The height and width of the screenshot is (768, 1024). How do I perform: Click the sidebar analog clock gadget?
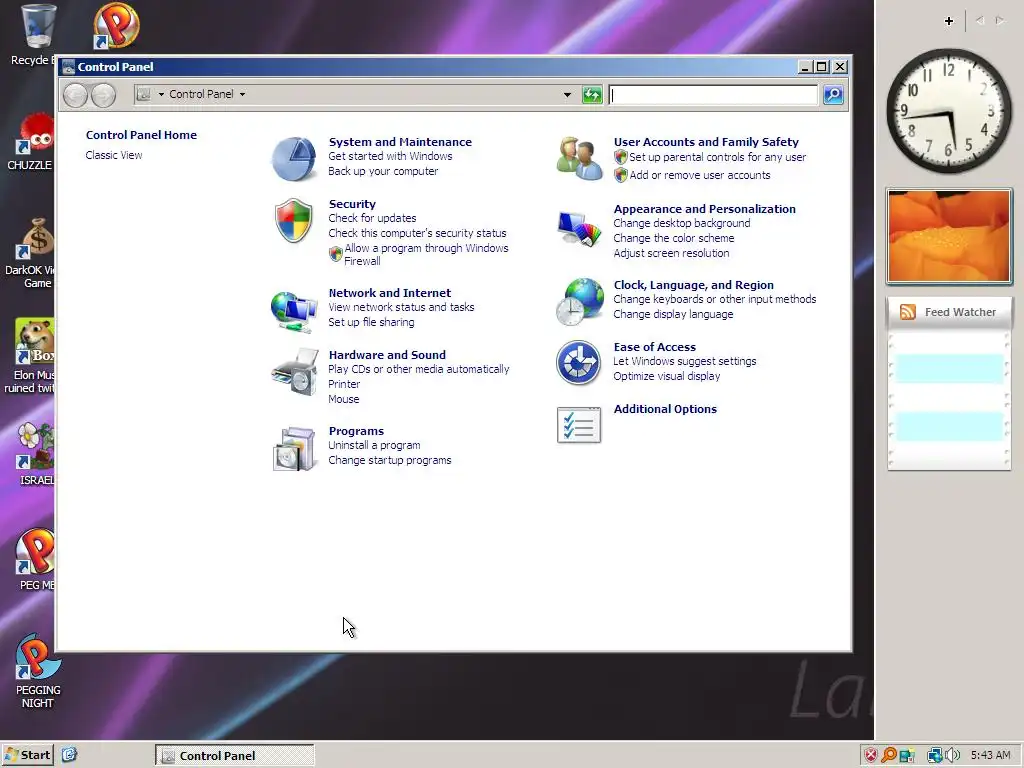click(x=948, y=111)
